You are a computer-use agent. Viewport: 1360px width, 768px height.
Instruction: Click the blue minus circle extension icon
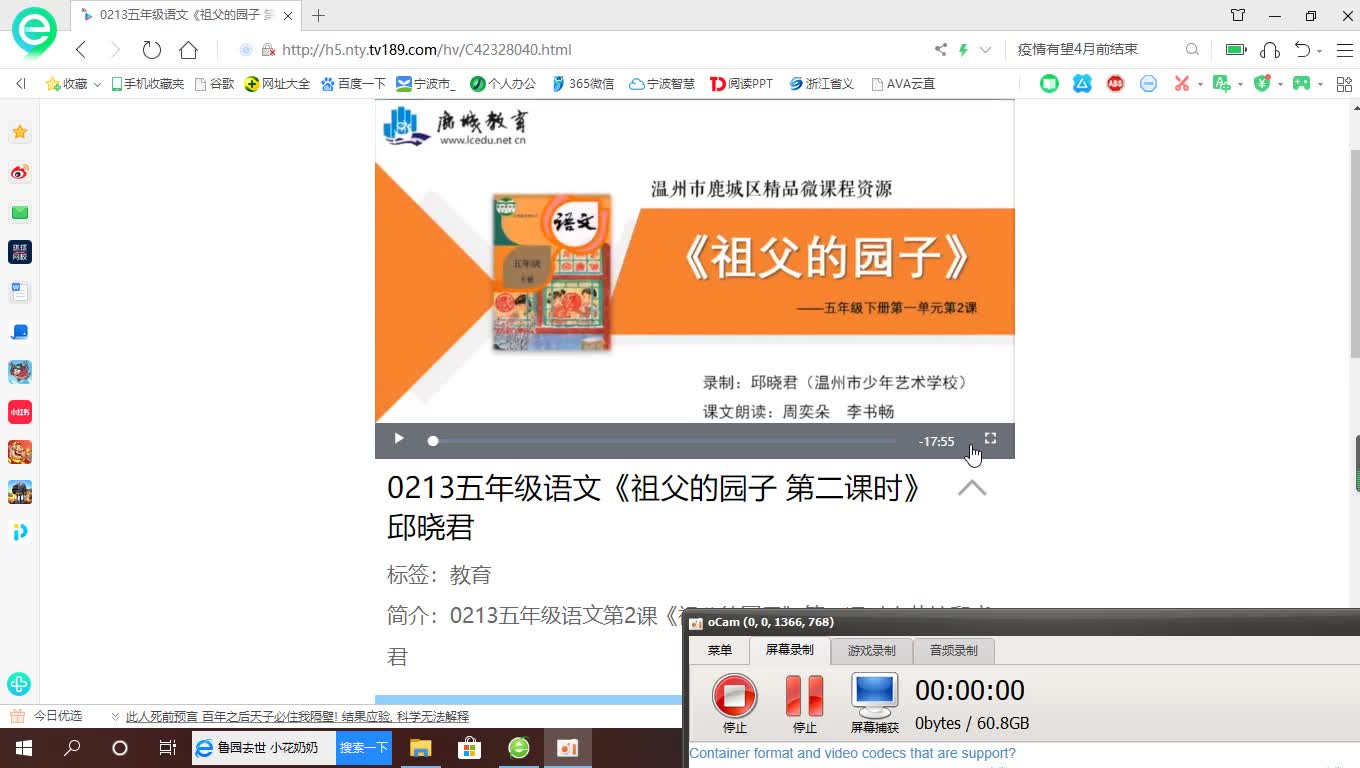(x=1148, y=84)
